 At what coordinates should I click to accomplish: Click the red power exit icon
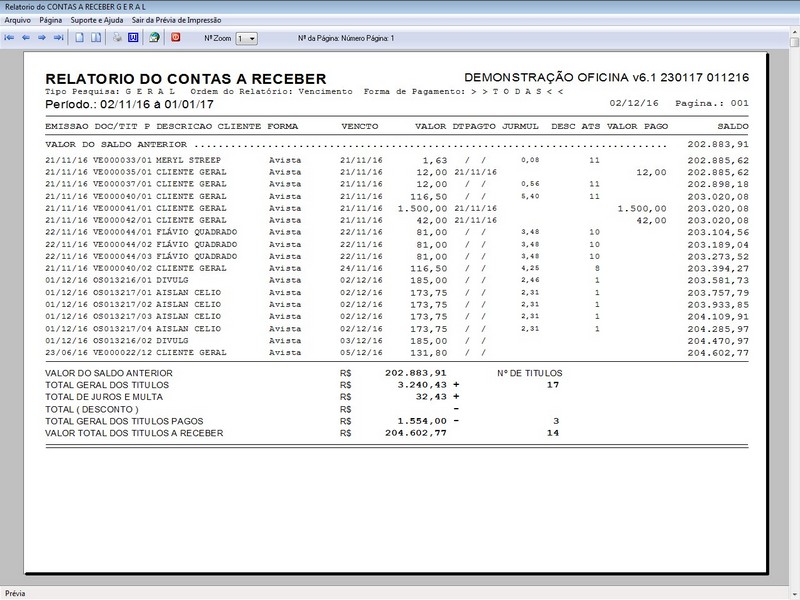176,37
